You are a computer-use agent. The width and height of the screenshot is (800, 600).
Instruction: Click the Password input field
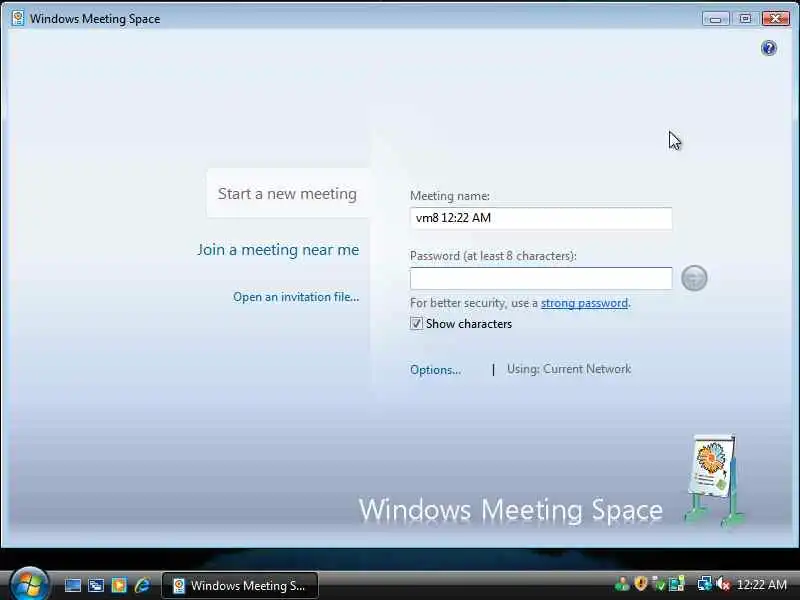541,279
